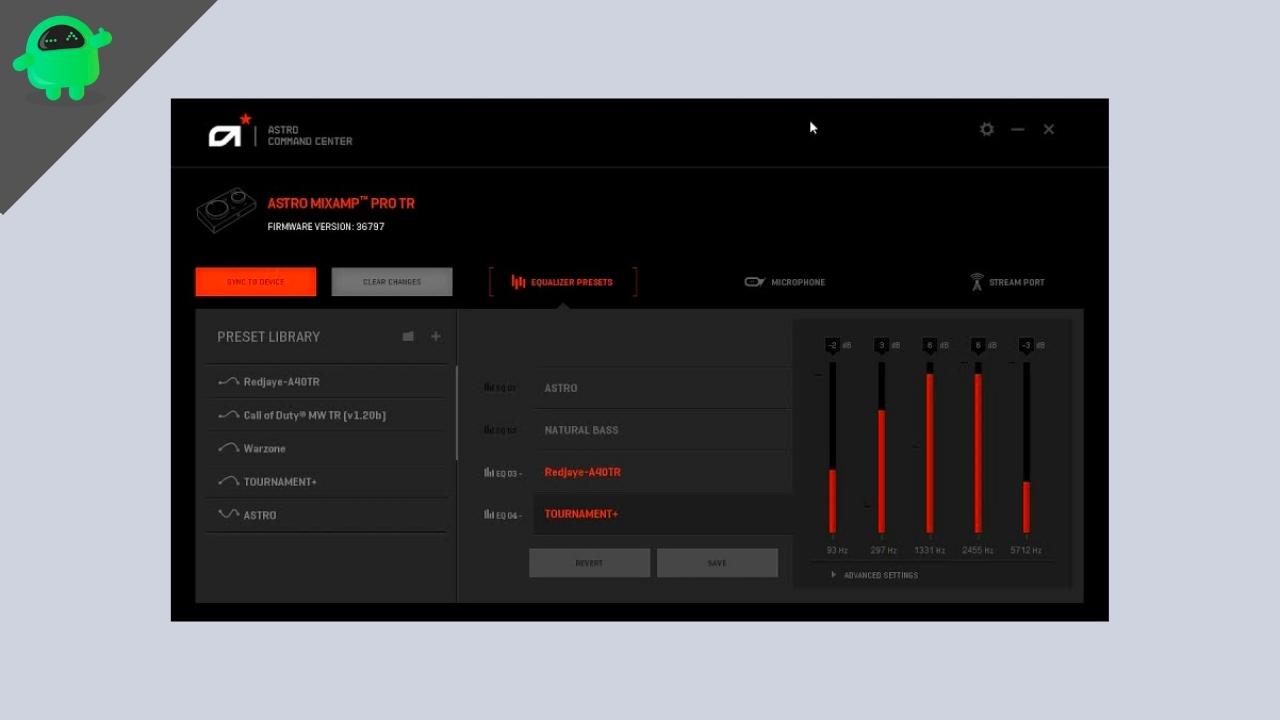Click the 5712 Hz frequency label
This screenshot has width=1280, height=720.
pos(1026,551)
